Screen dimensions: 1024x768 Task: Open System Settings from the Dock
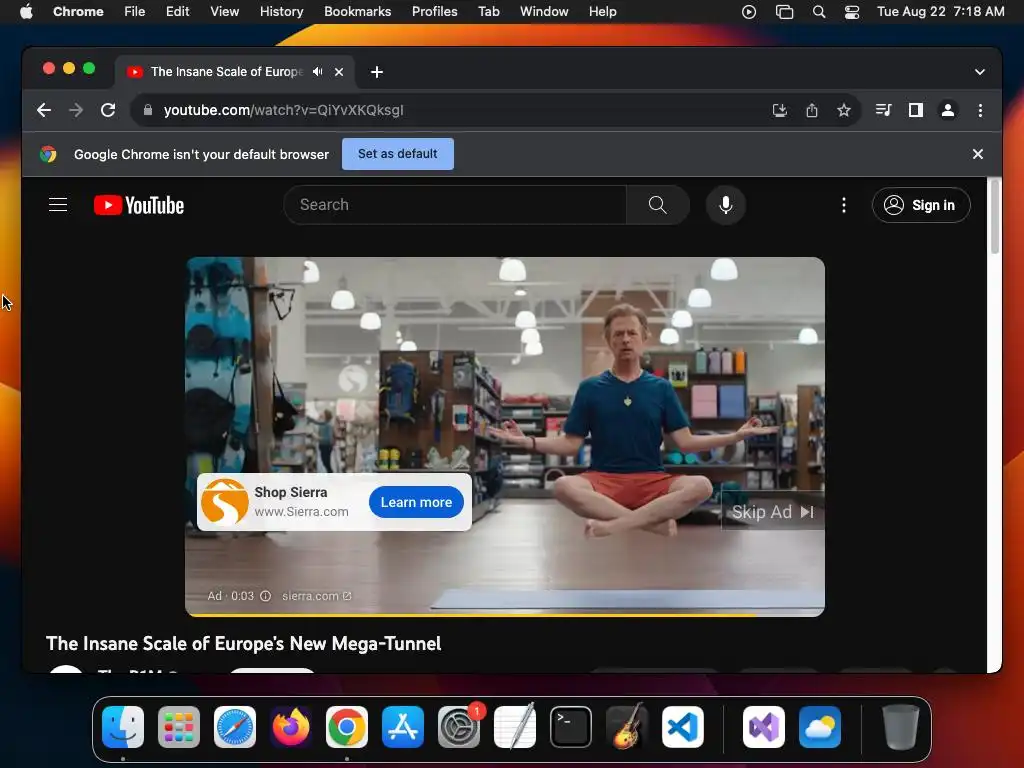(x=459, y=727)
